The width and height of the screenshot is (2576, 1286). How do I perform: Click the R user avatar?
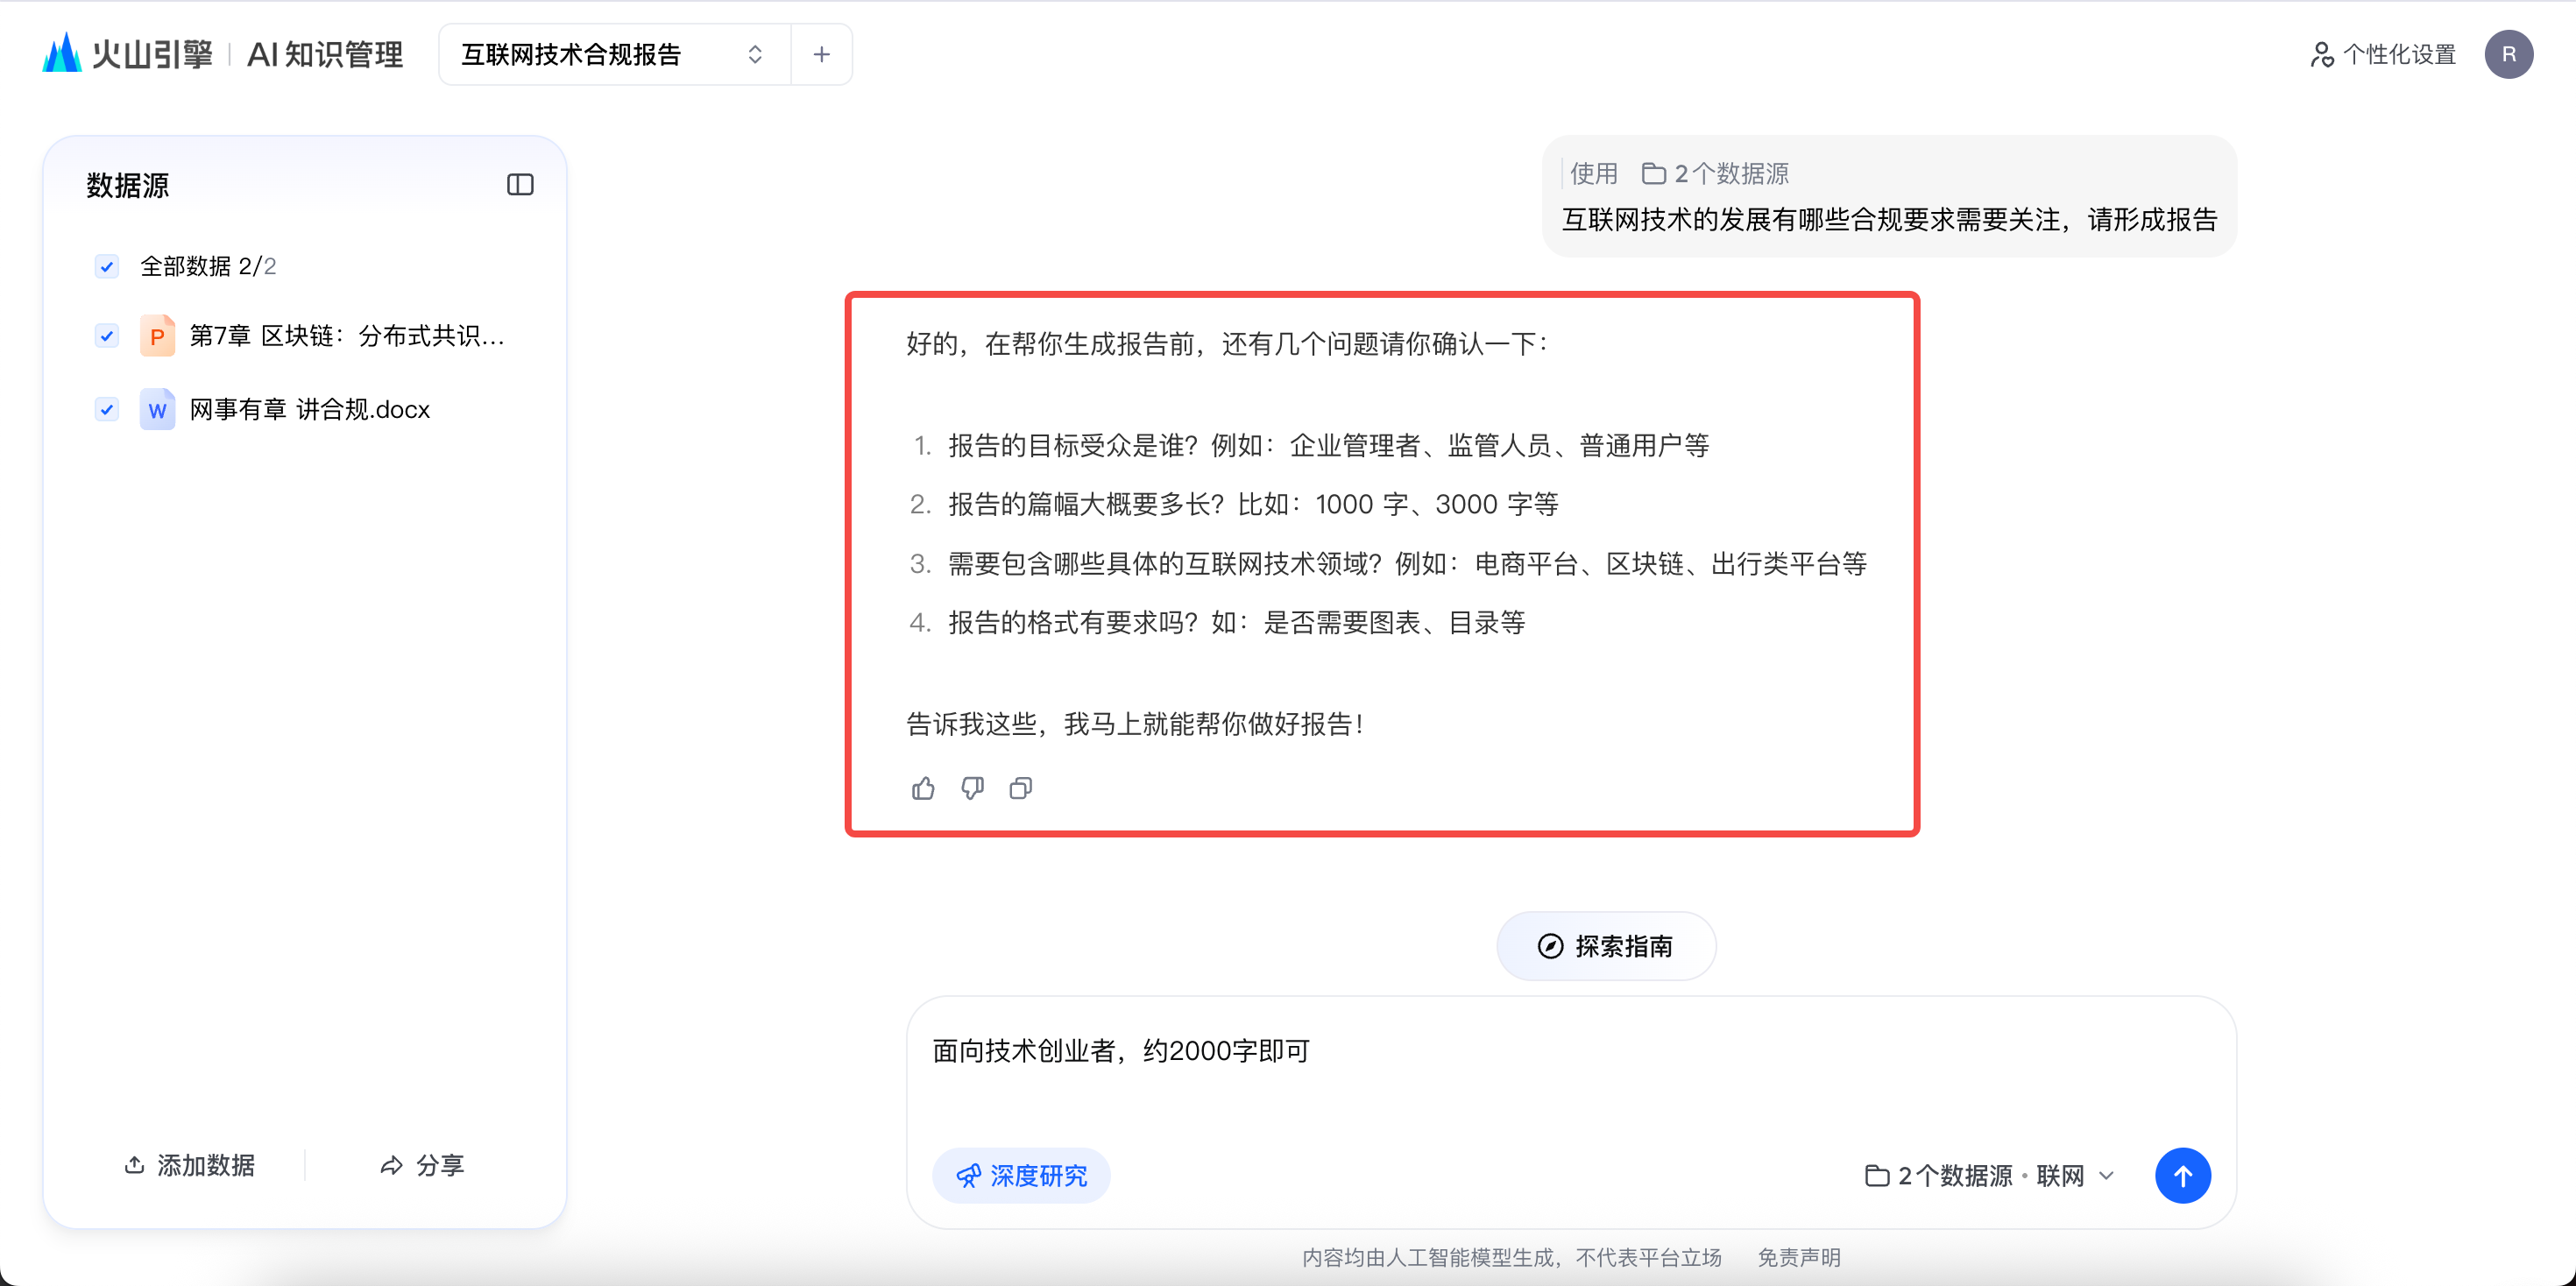pyautogui.click(x=2508, y=54)
